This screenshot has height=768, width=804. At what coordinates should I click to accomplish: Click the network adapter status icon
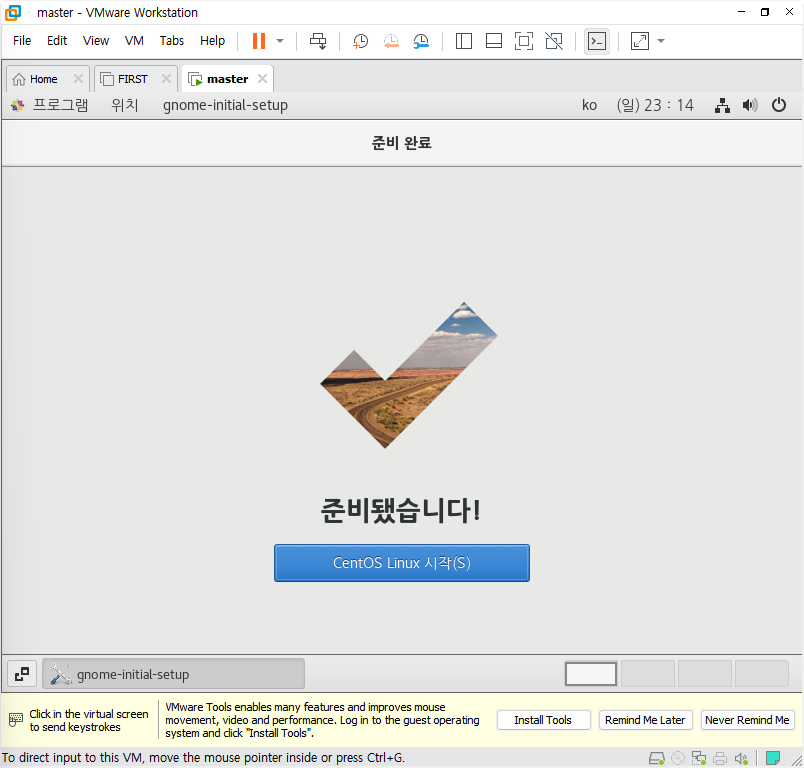698,758
